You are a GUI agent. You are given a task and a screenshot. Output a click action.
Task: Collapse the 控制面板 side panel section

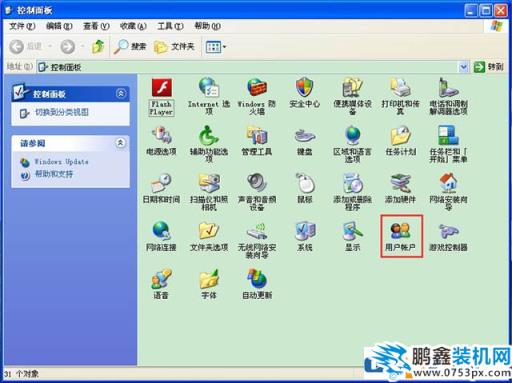tap(121, 94)
